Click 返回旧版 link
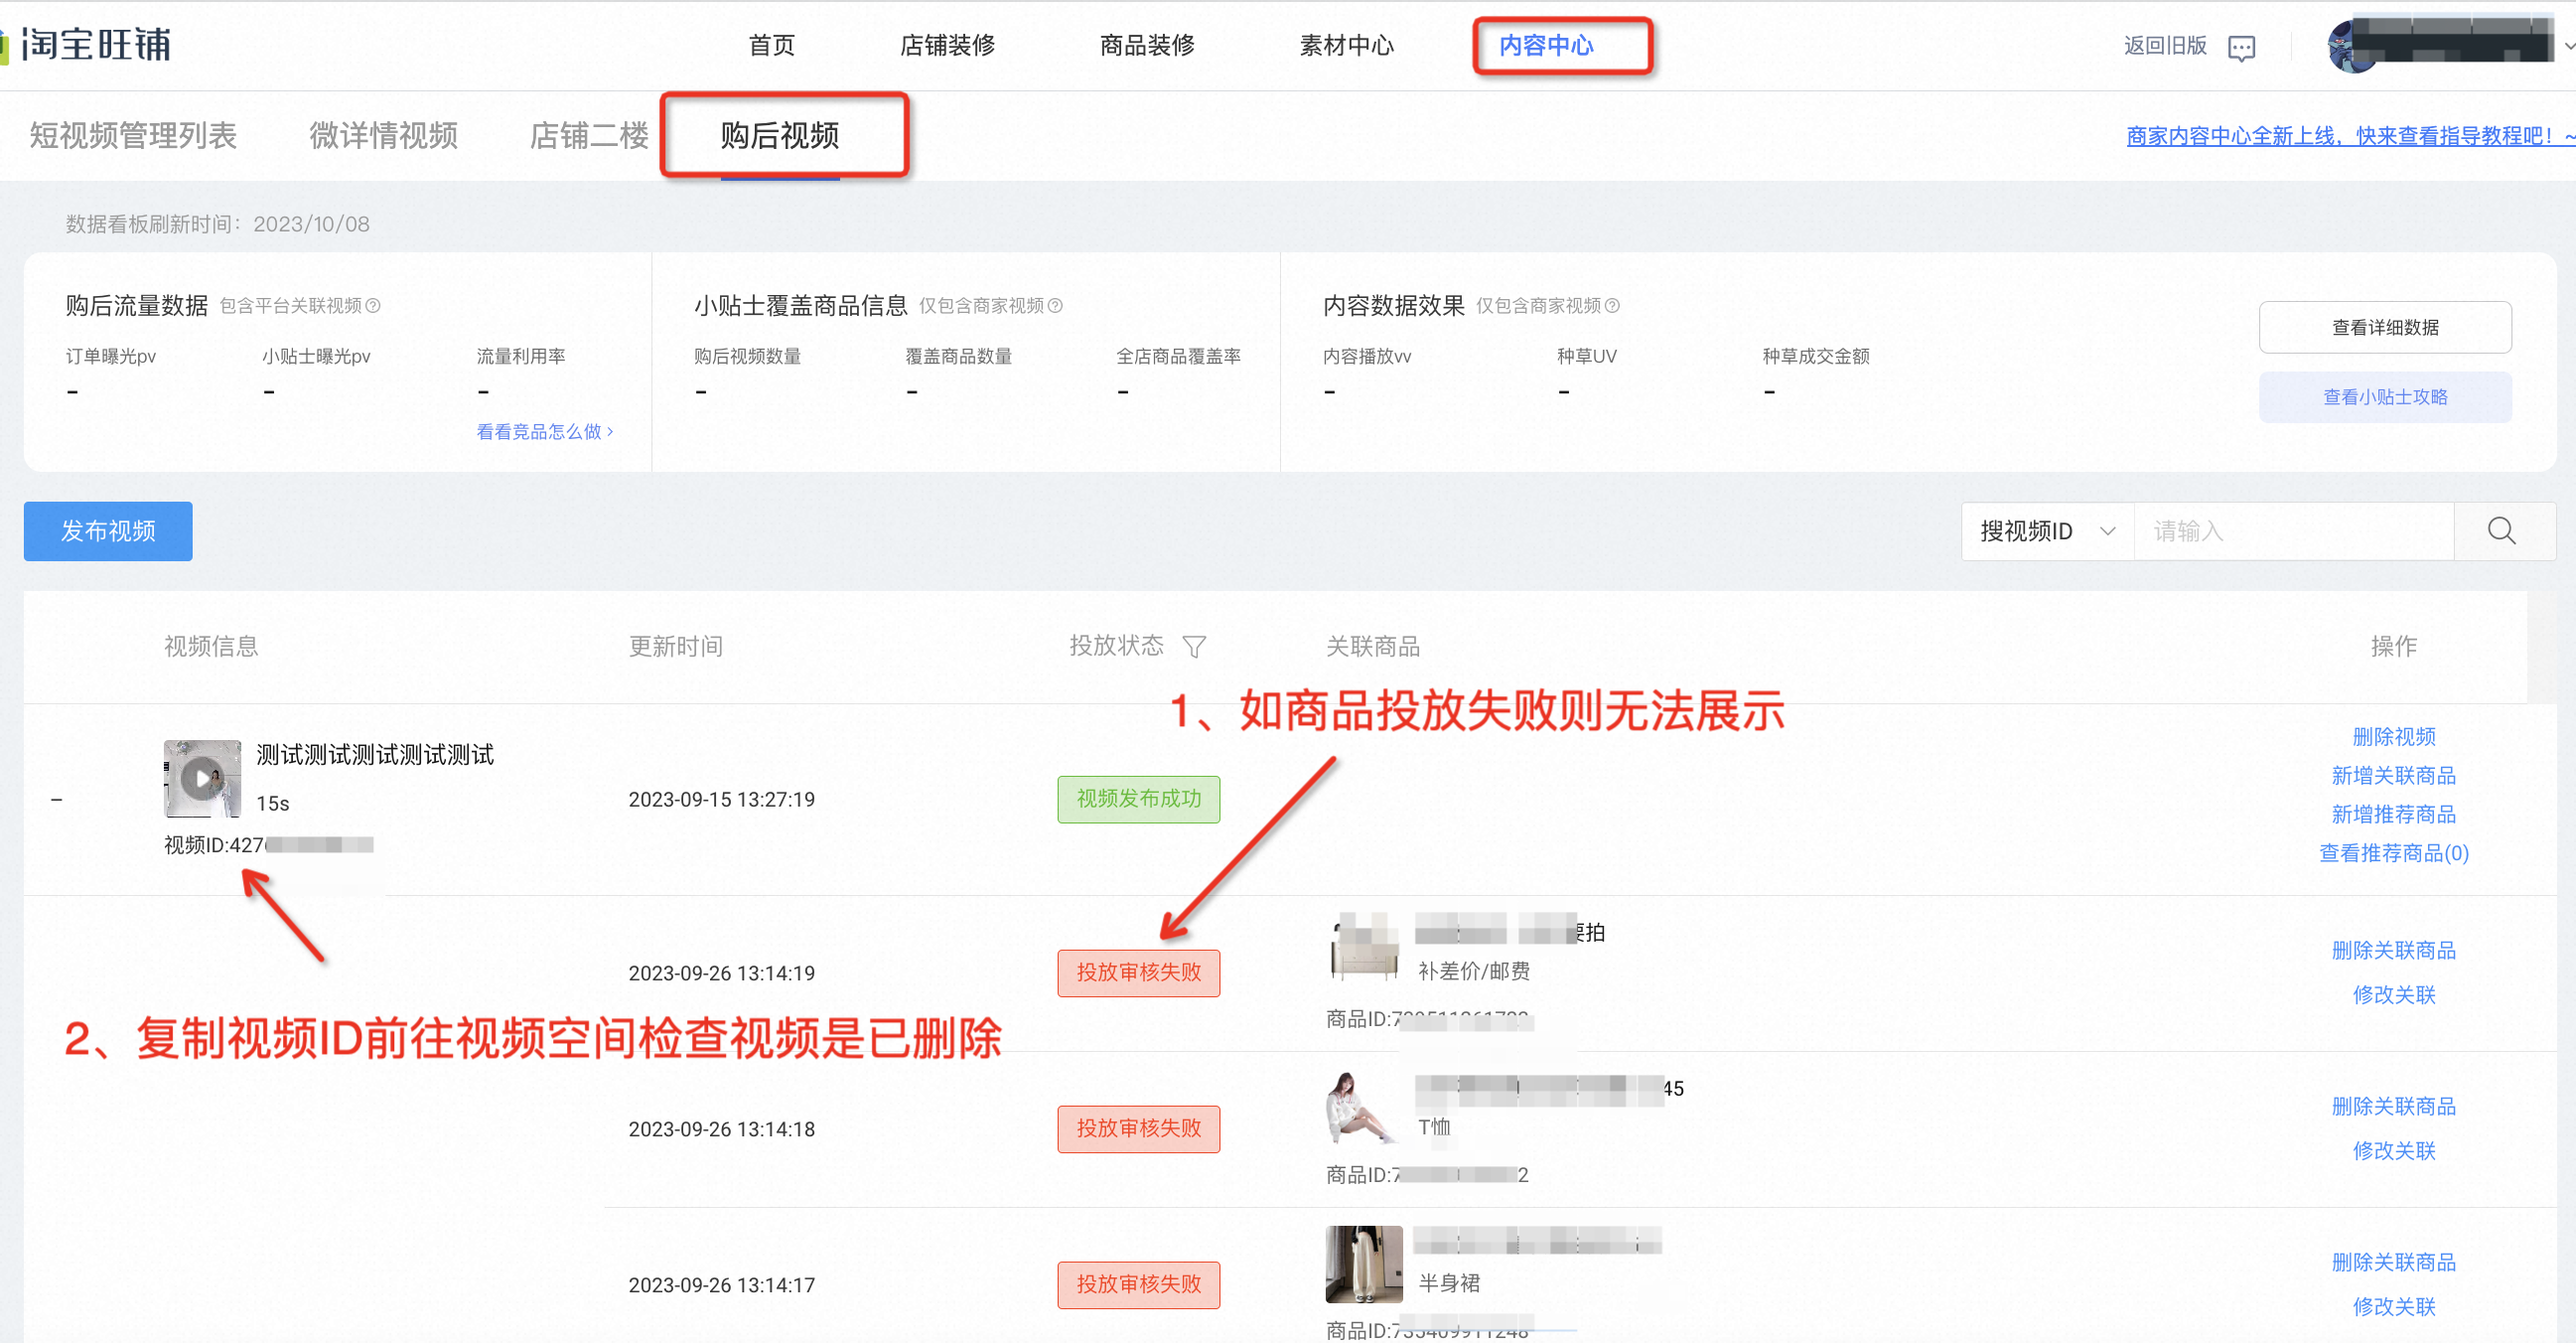Image resolution: width=2576 pixels, height=1343 pixels. click(x=2165, y=46)
